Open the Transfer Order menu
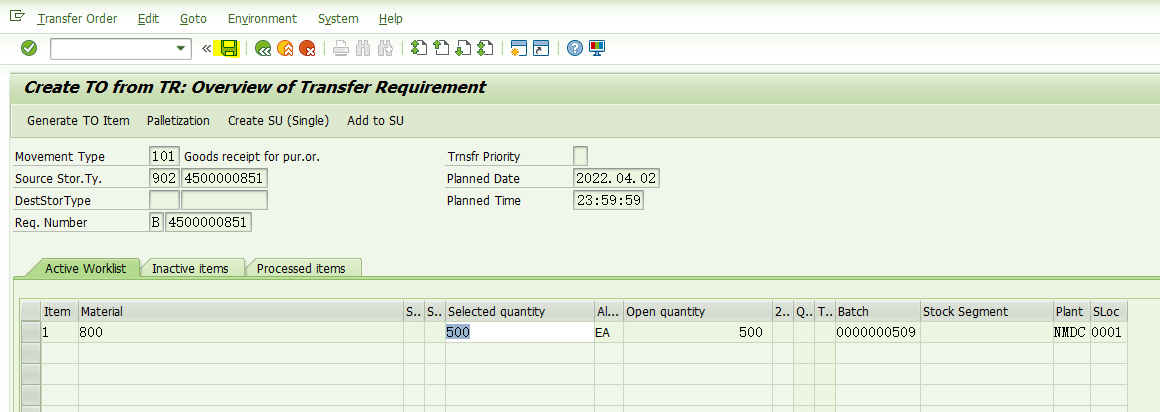This screenshot has width=1160, height=412. (77, 19)
